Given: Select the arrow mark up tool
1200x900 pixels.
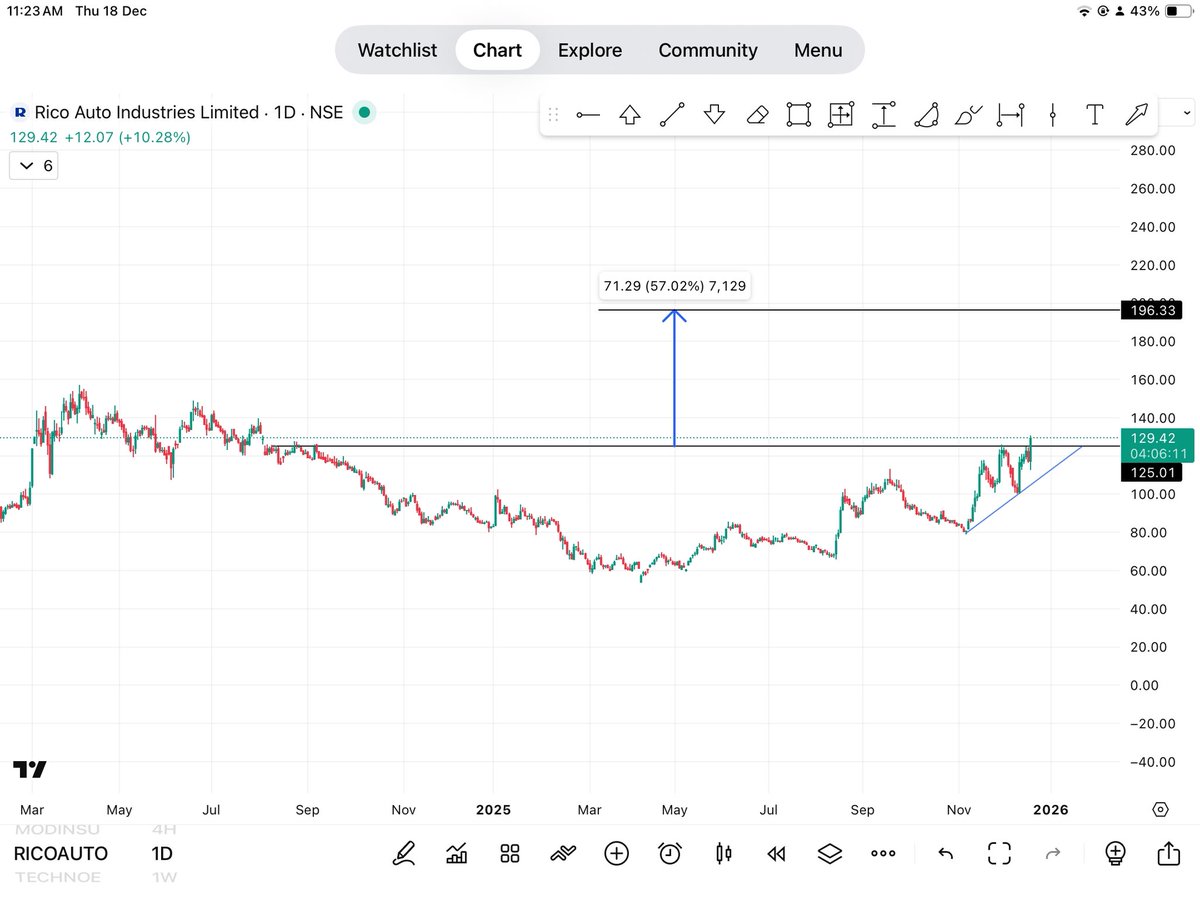Looking at the screenshot, I should 630,115.
